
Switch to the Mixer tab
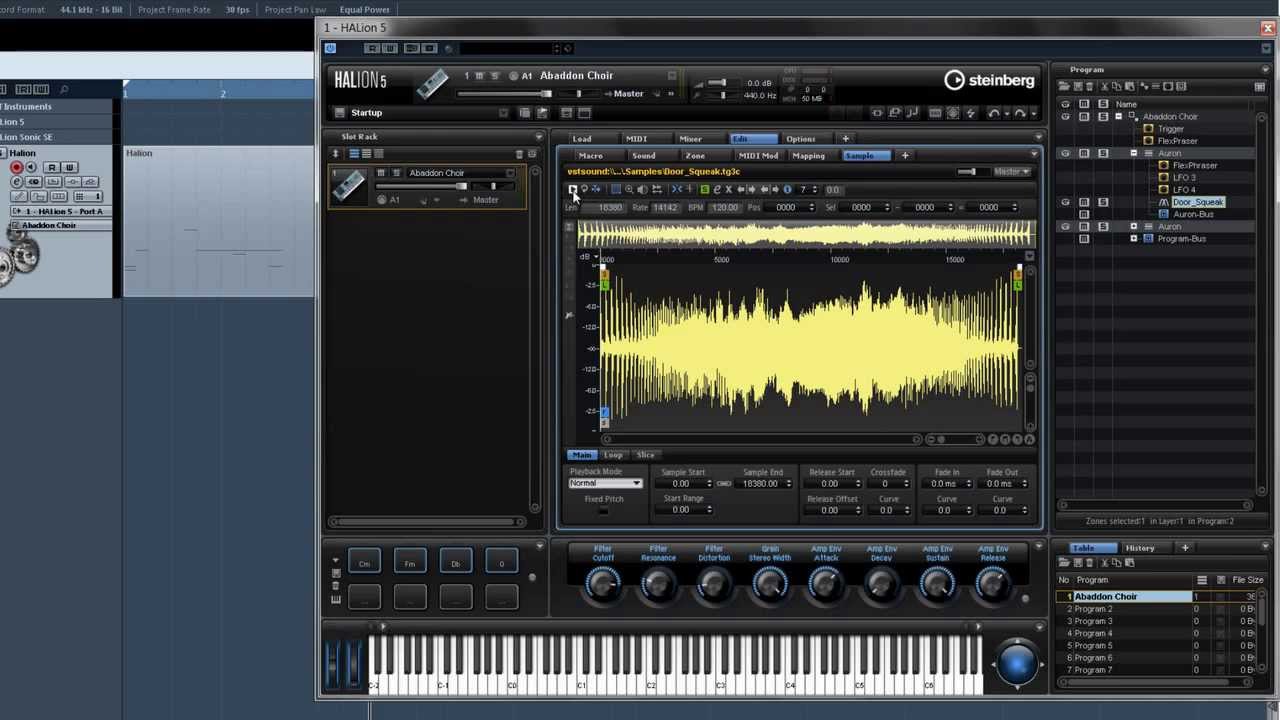(690, 139)
